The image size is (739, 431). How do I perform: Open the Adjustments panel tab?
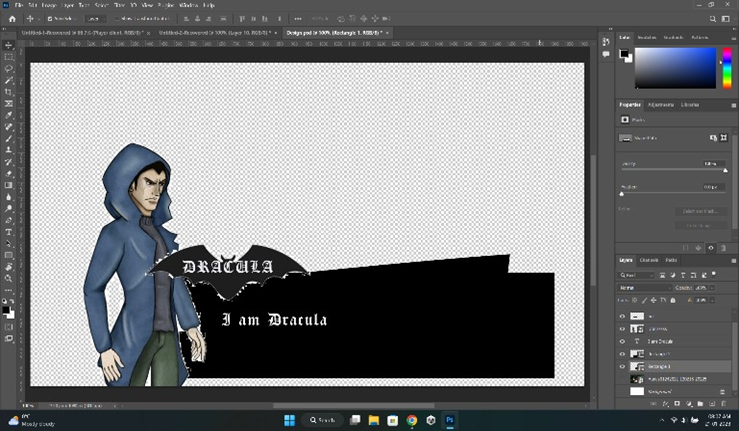point(660,105)
